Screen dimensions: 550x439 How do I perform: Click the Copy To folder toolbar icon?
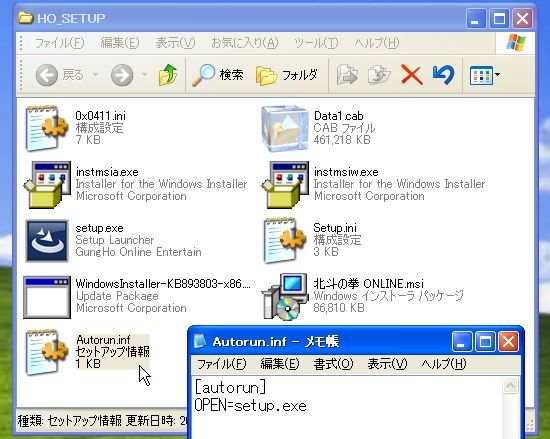pos(379,75)
